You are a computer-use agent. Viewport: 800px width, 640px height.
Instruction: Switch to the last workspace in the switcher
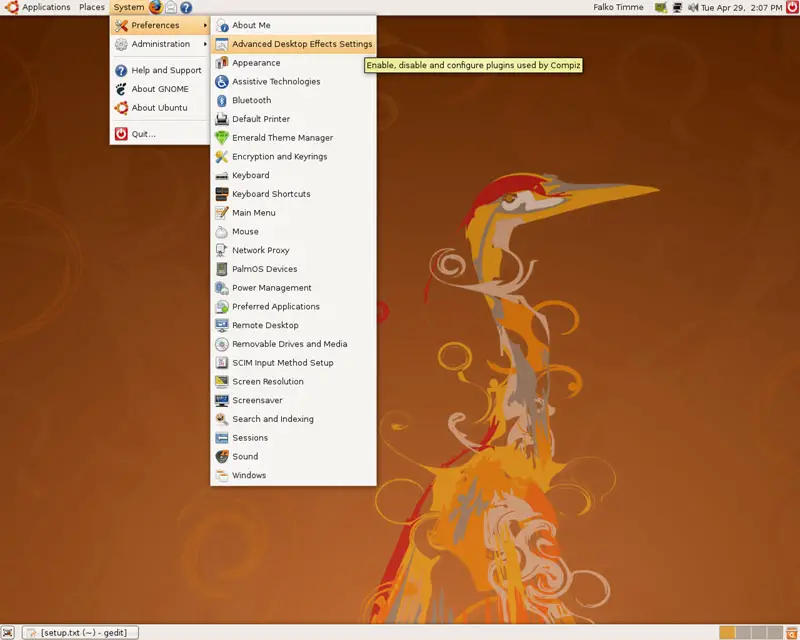point(775,633)
